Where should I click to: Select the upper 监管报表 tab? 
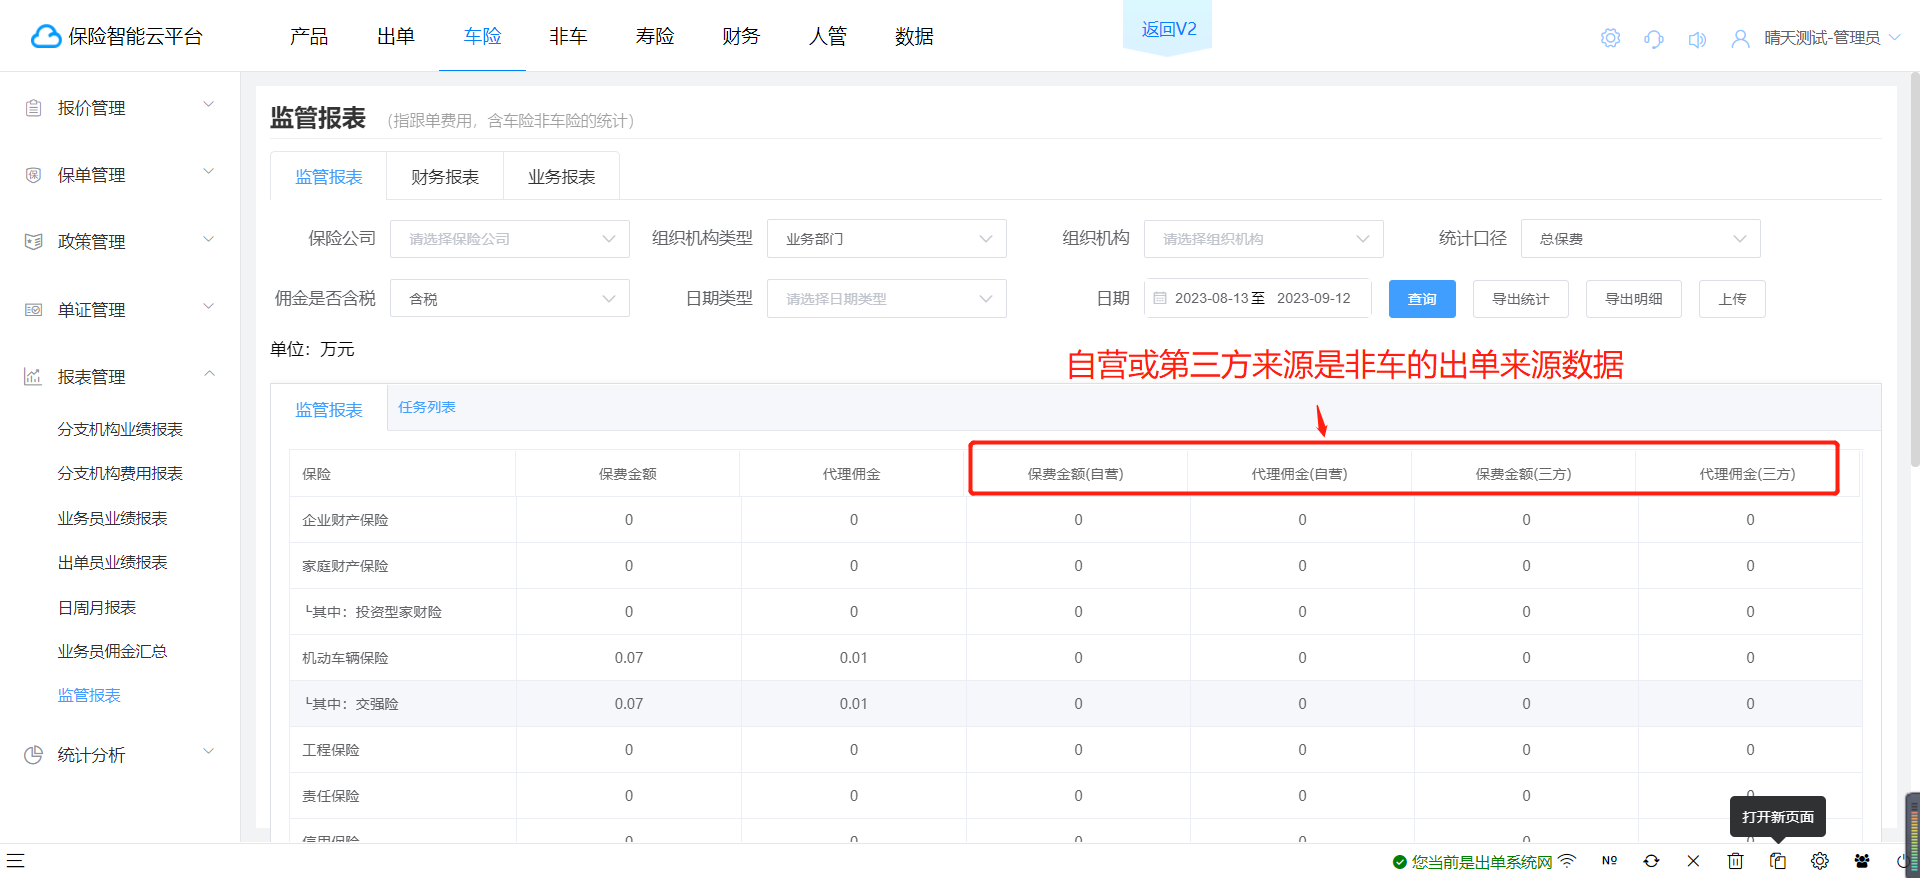329,177
